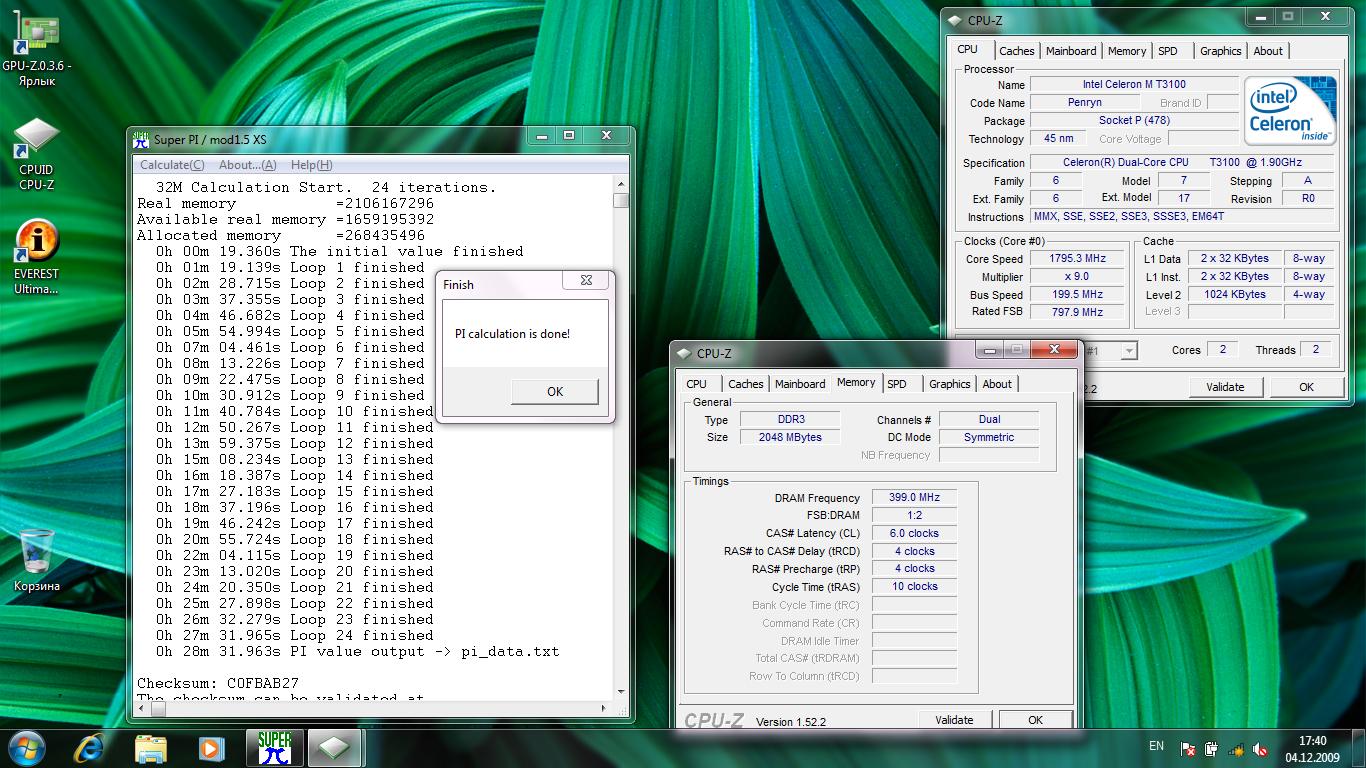Image resolution: width=1366 pixels, height=768 pixels.
Task: Switch to Graphics tab in upper CPU-Z
Action: [x=1221, y=51]
